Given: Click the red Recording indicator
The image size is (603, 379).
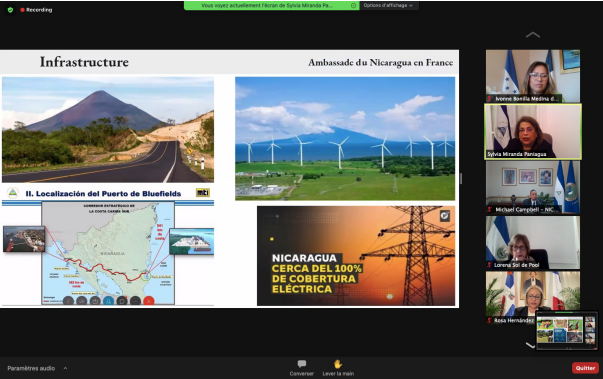Looking at the screenshot, I should 36,10.
